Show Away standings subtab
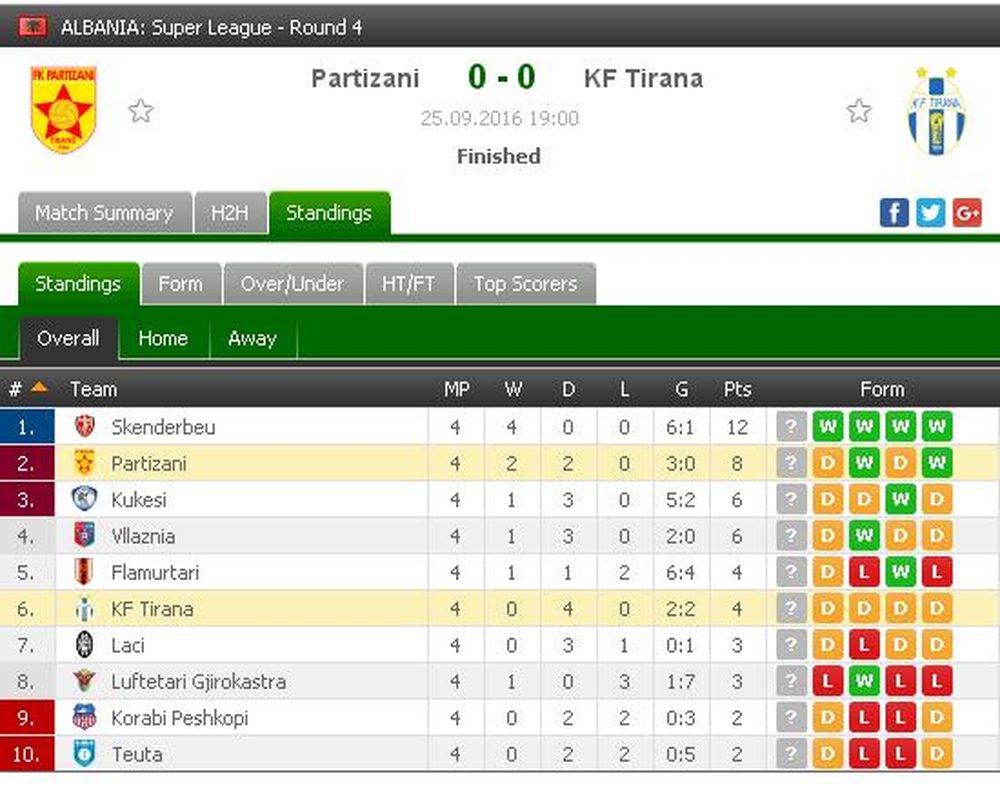Image resolution: width=1000 pixels, height=787 pixels. point(253,338)
